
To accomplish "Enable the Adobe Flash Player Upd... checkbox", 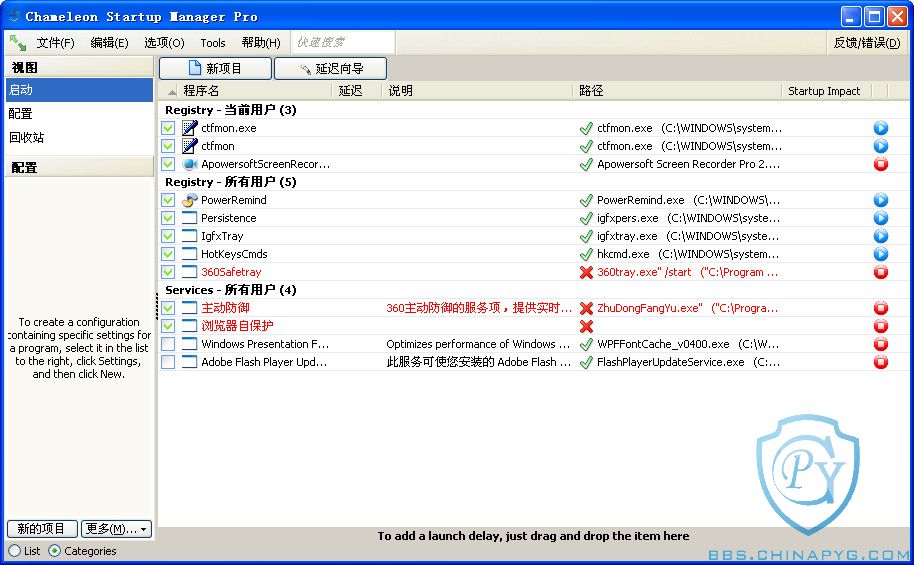I will (x=168, y=362).
